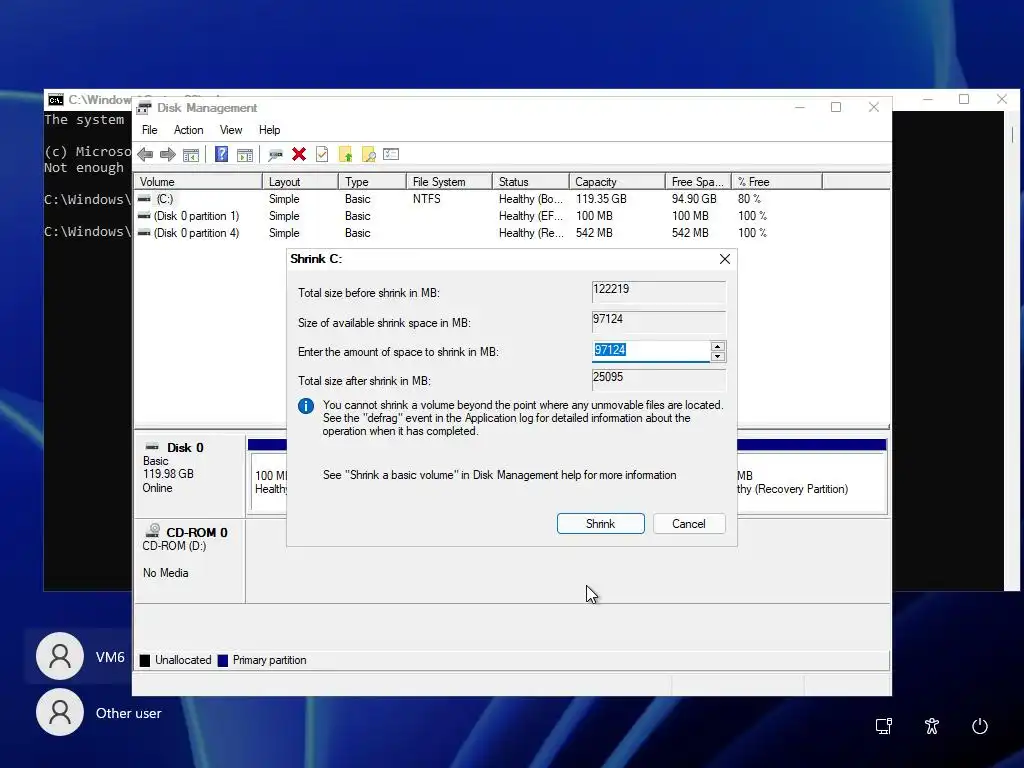Viewport: 1024px width, 768px height.
Task: Decrease shrink amount with the down spinner
Action: point(718,357)
